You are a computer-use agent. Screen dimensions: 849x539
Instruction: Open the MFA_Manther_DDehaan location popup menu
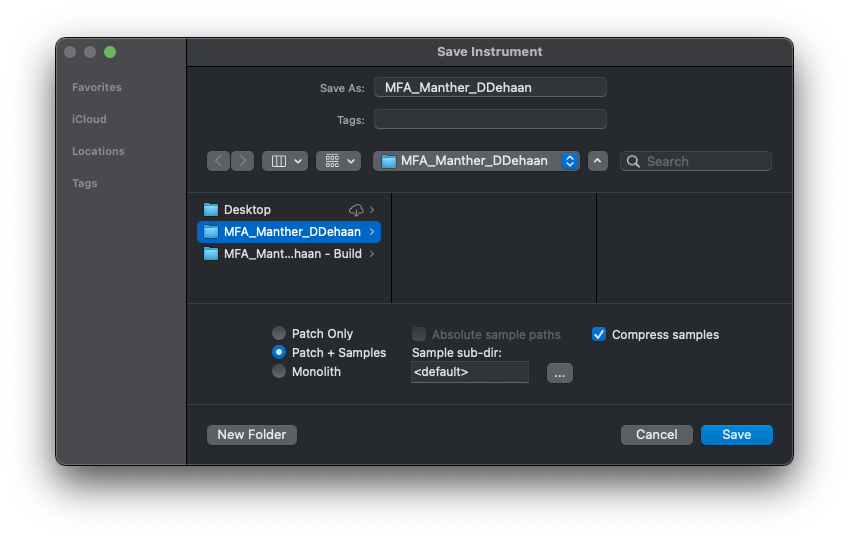(x=476, y=161)
